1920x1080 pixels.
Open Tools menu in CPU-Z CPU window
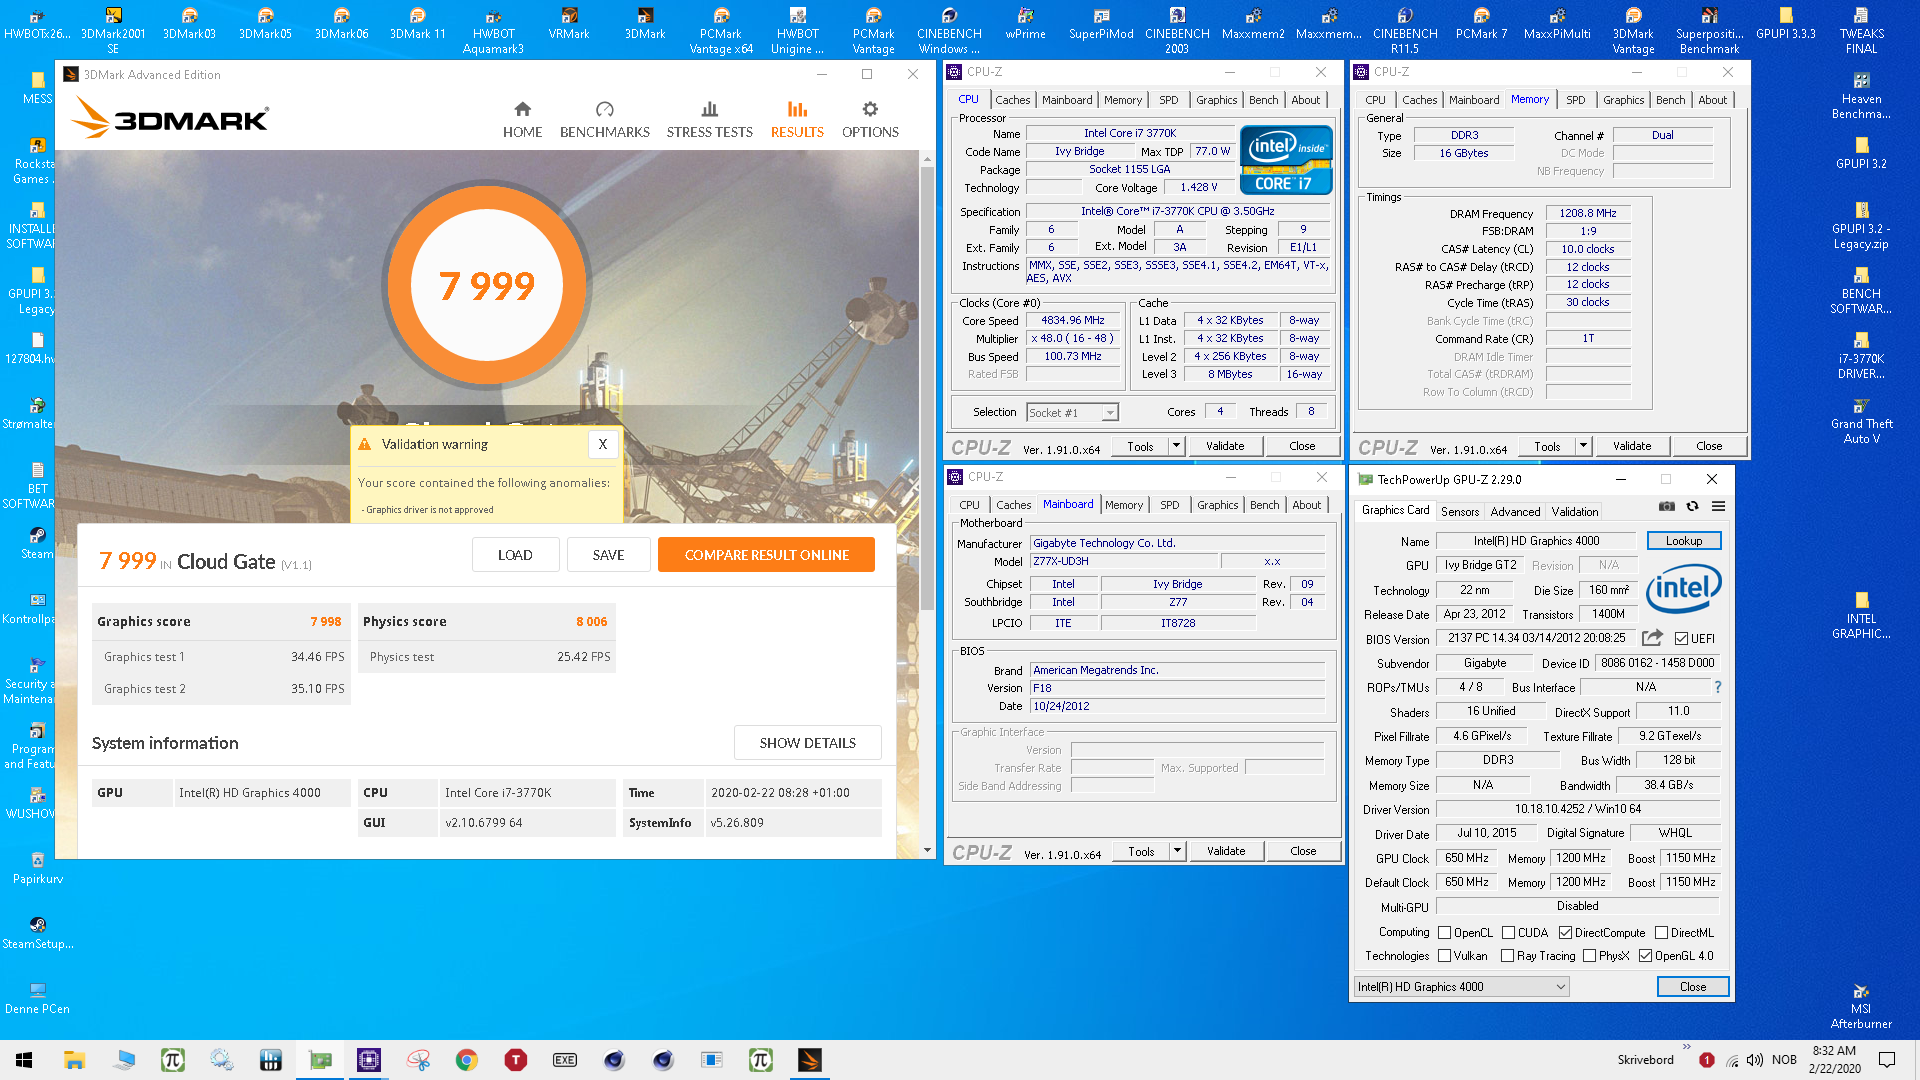(1140, 446)
